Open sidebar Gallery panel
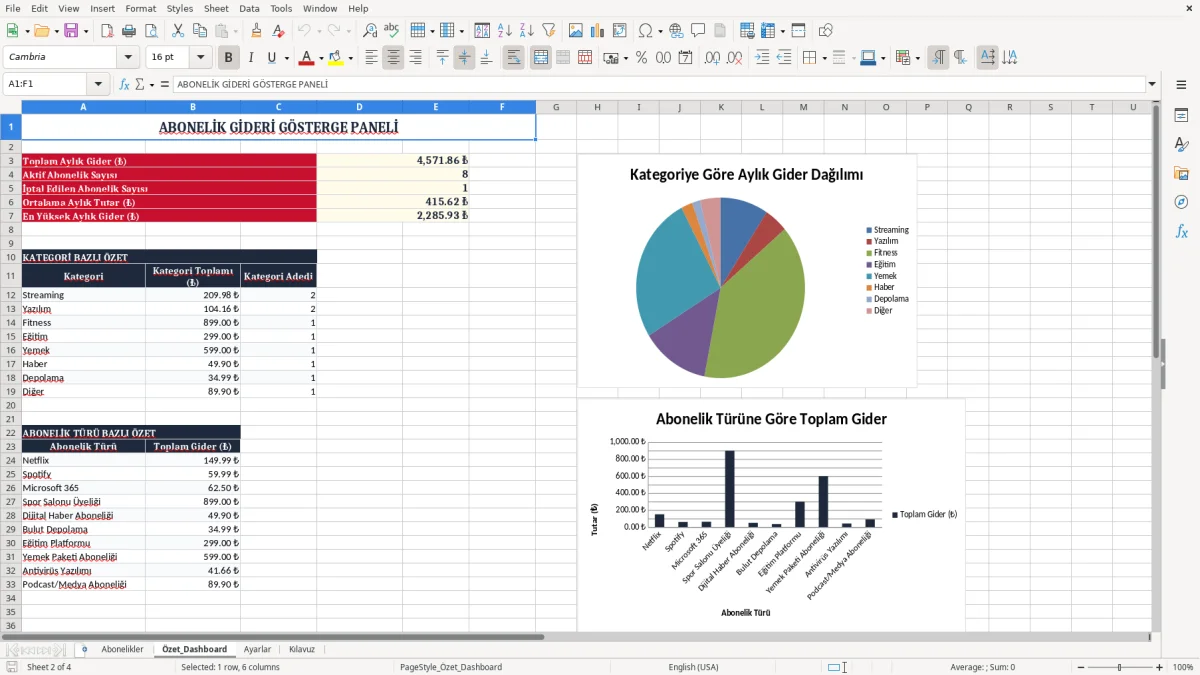The image size is (1200, 675). [1181, 173]
